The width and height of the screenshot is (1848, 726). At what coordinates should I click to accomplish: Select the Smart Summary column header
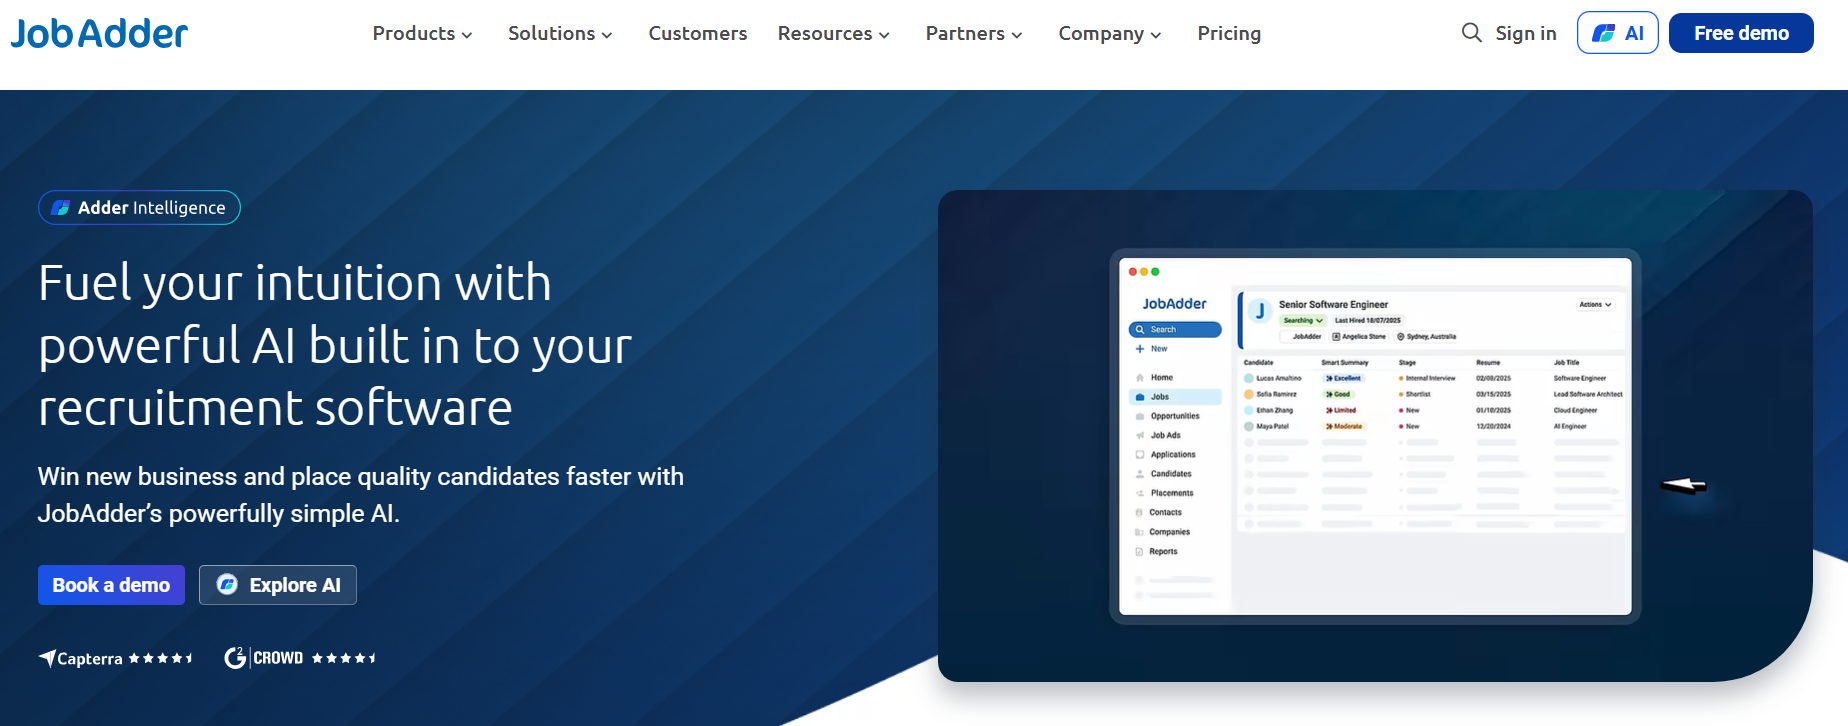click(1344, 363)
